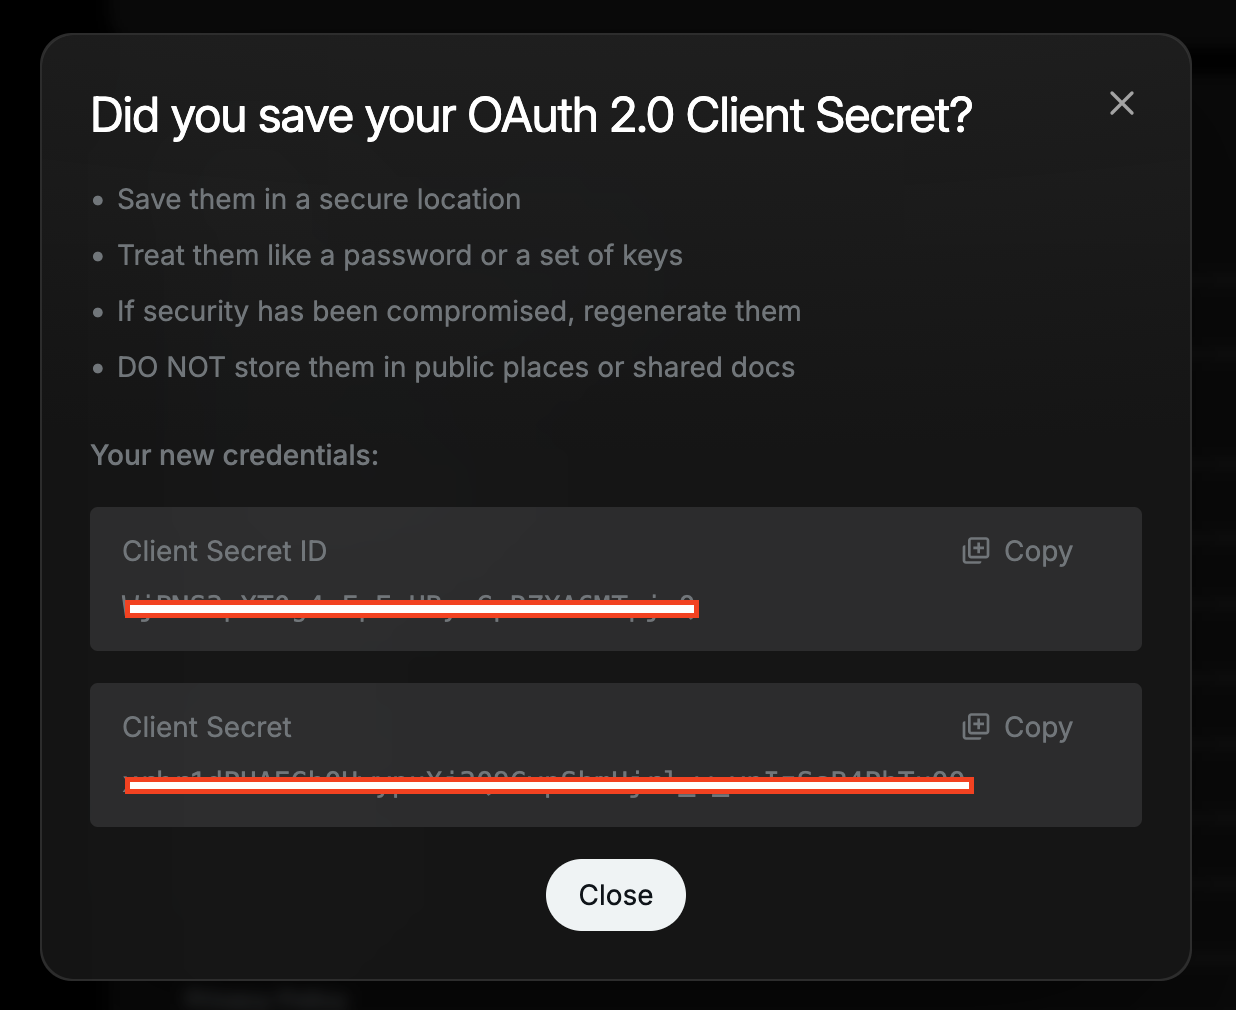Click the bullet point before "Save them"
Screen dimensions: 1236x1010
98,201
